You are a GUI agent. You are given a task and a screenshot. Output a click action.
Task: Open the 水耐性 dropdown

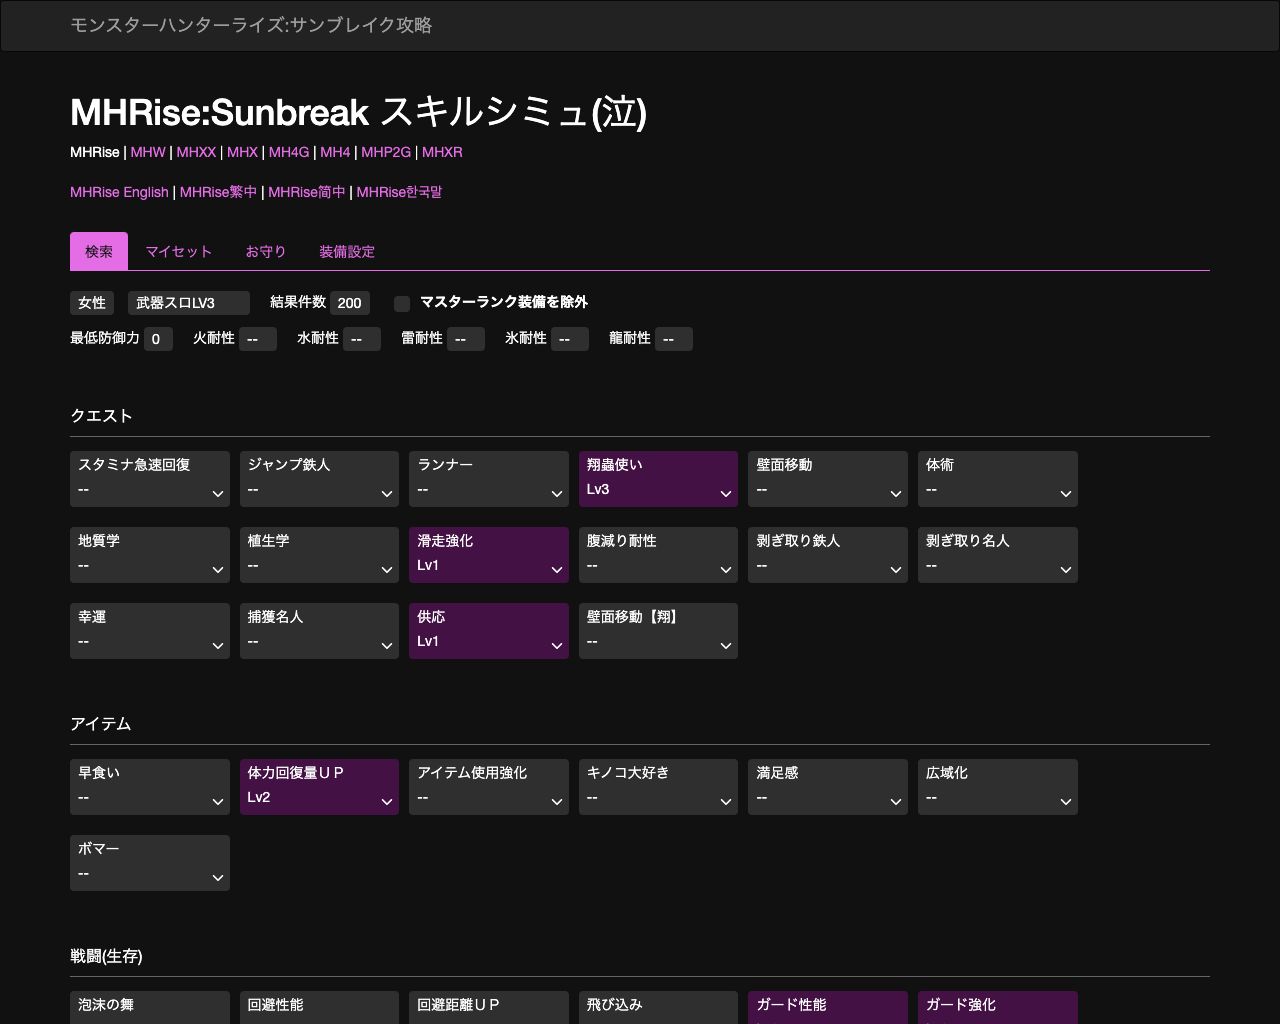362,339
